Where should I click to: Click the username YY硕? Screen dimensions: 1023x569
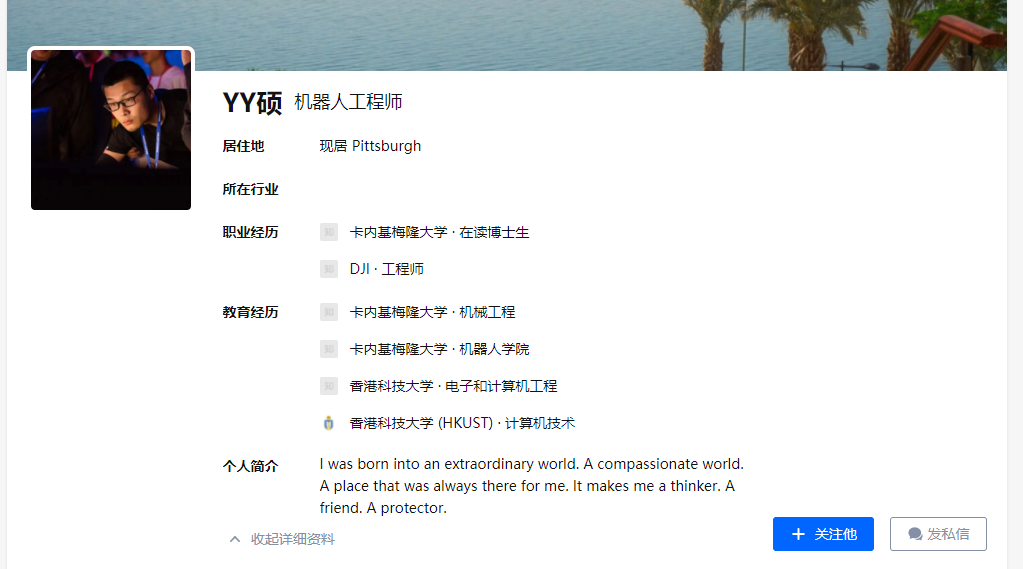[x=252, y=102]
